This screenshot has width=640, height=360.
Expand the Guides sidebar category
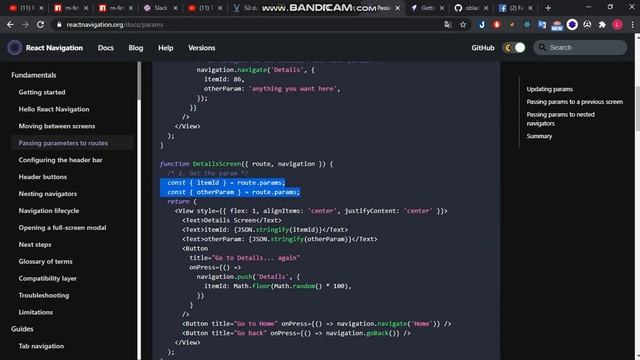(22, 329)
